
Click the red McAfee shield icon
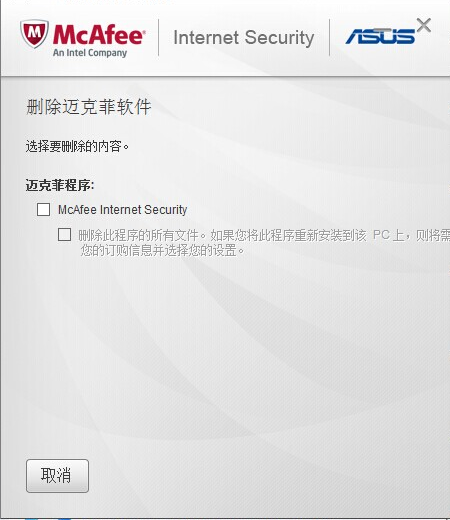tap(34, 34)
